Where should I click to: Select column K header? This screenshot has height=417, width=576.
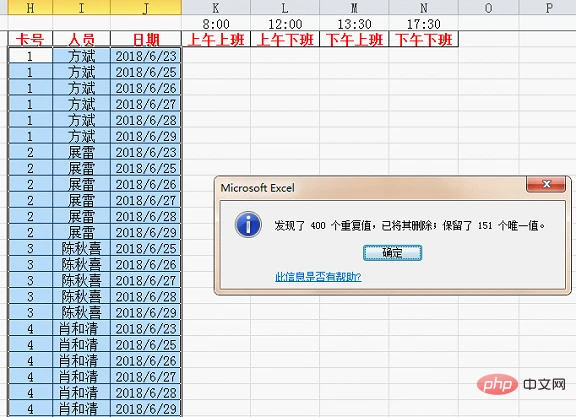click(x=216, y=7)
